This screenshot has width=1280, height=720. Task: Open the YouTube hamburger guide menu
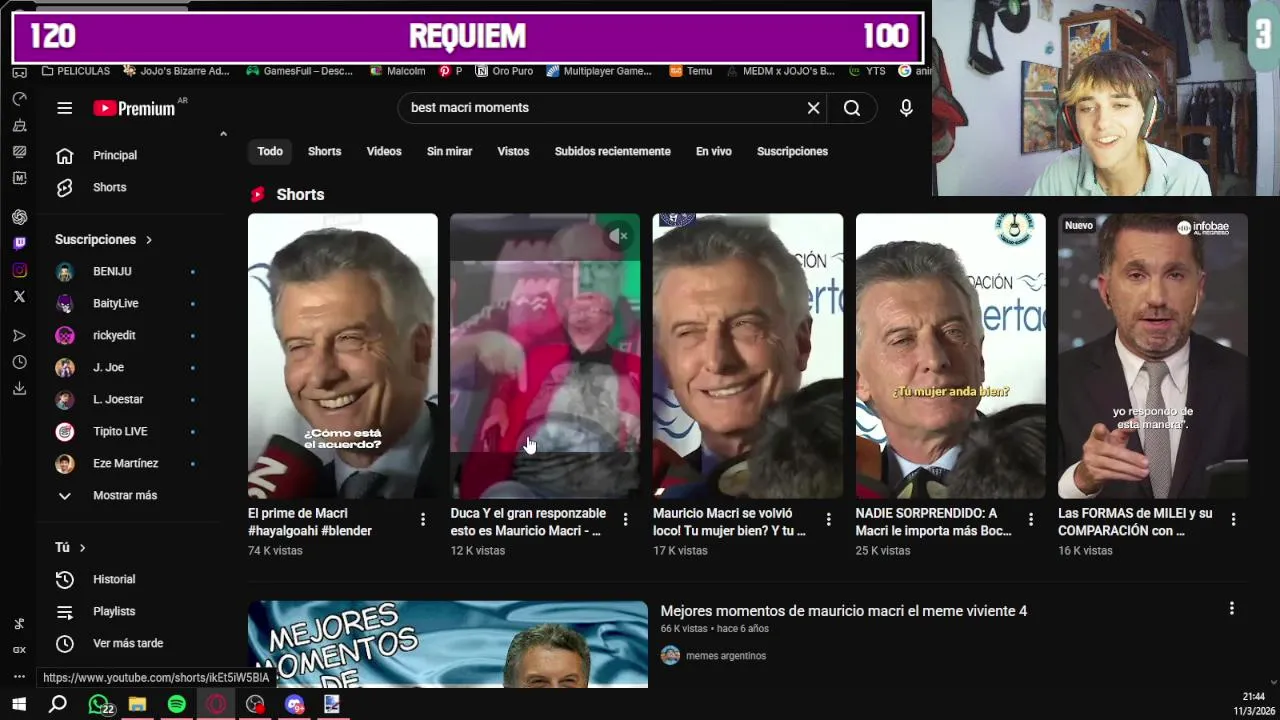click(x=65, y=108)
